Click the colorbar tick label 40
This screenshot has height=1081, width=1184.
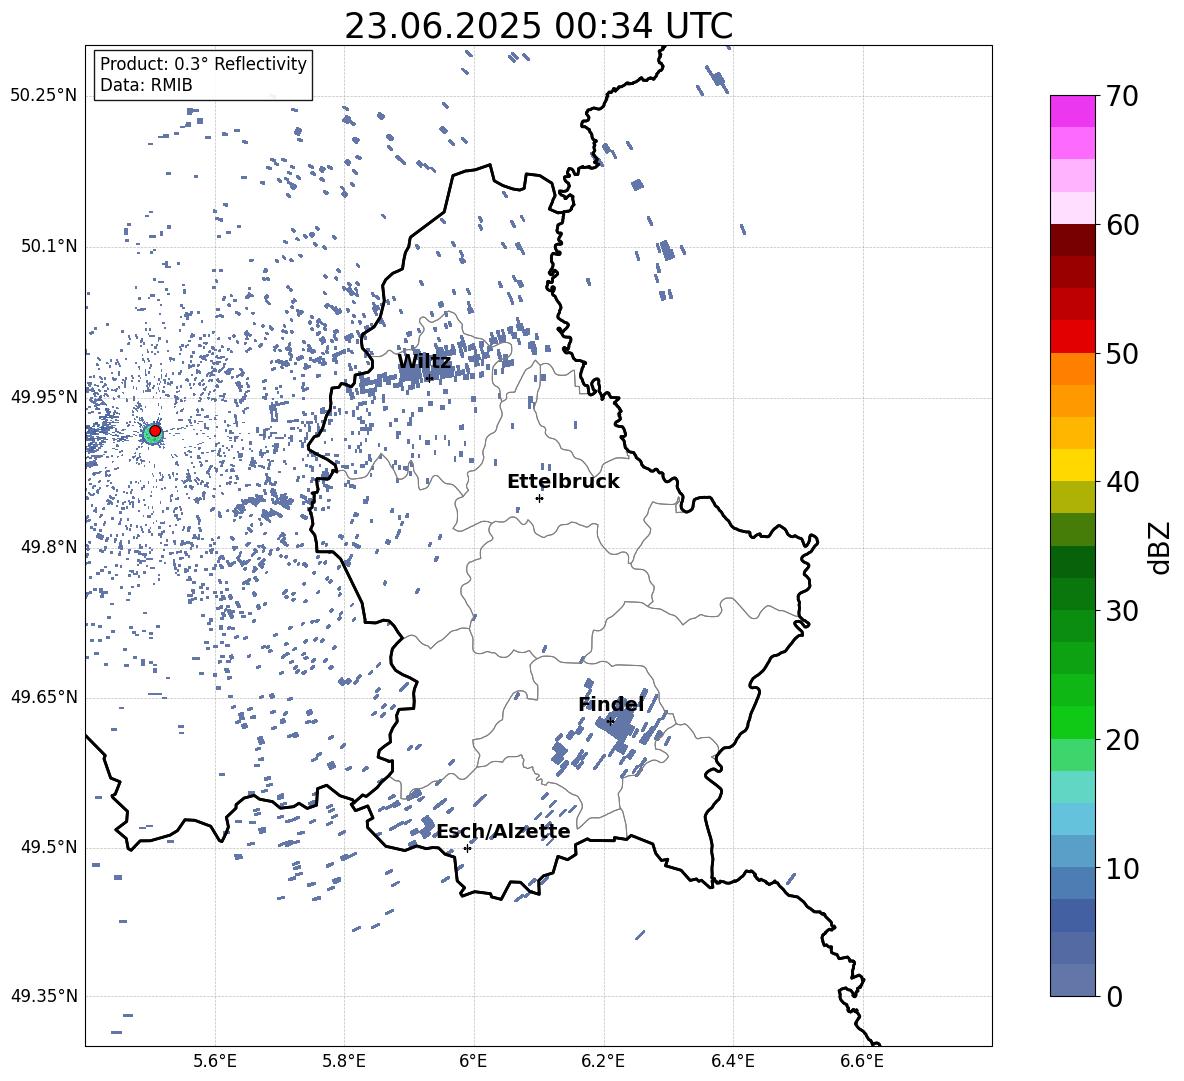(1122, 482)
